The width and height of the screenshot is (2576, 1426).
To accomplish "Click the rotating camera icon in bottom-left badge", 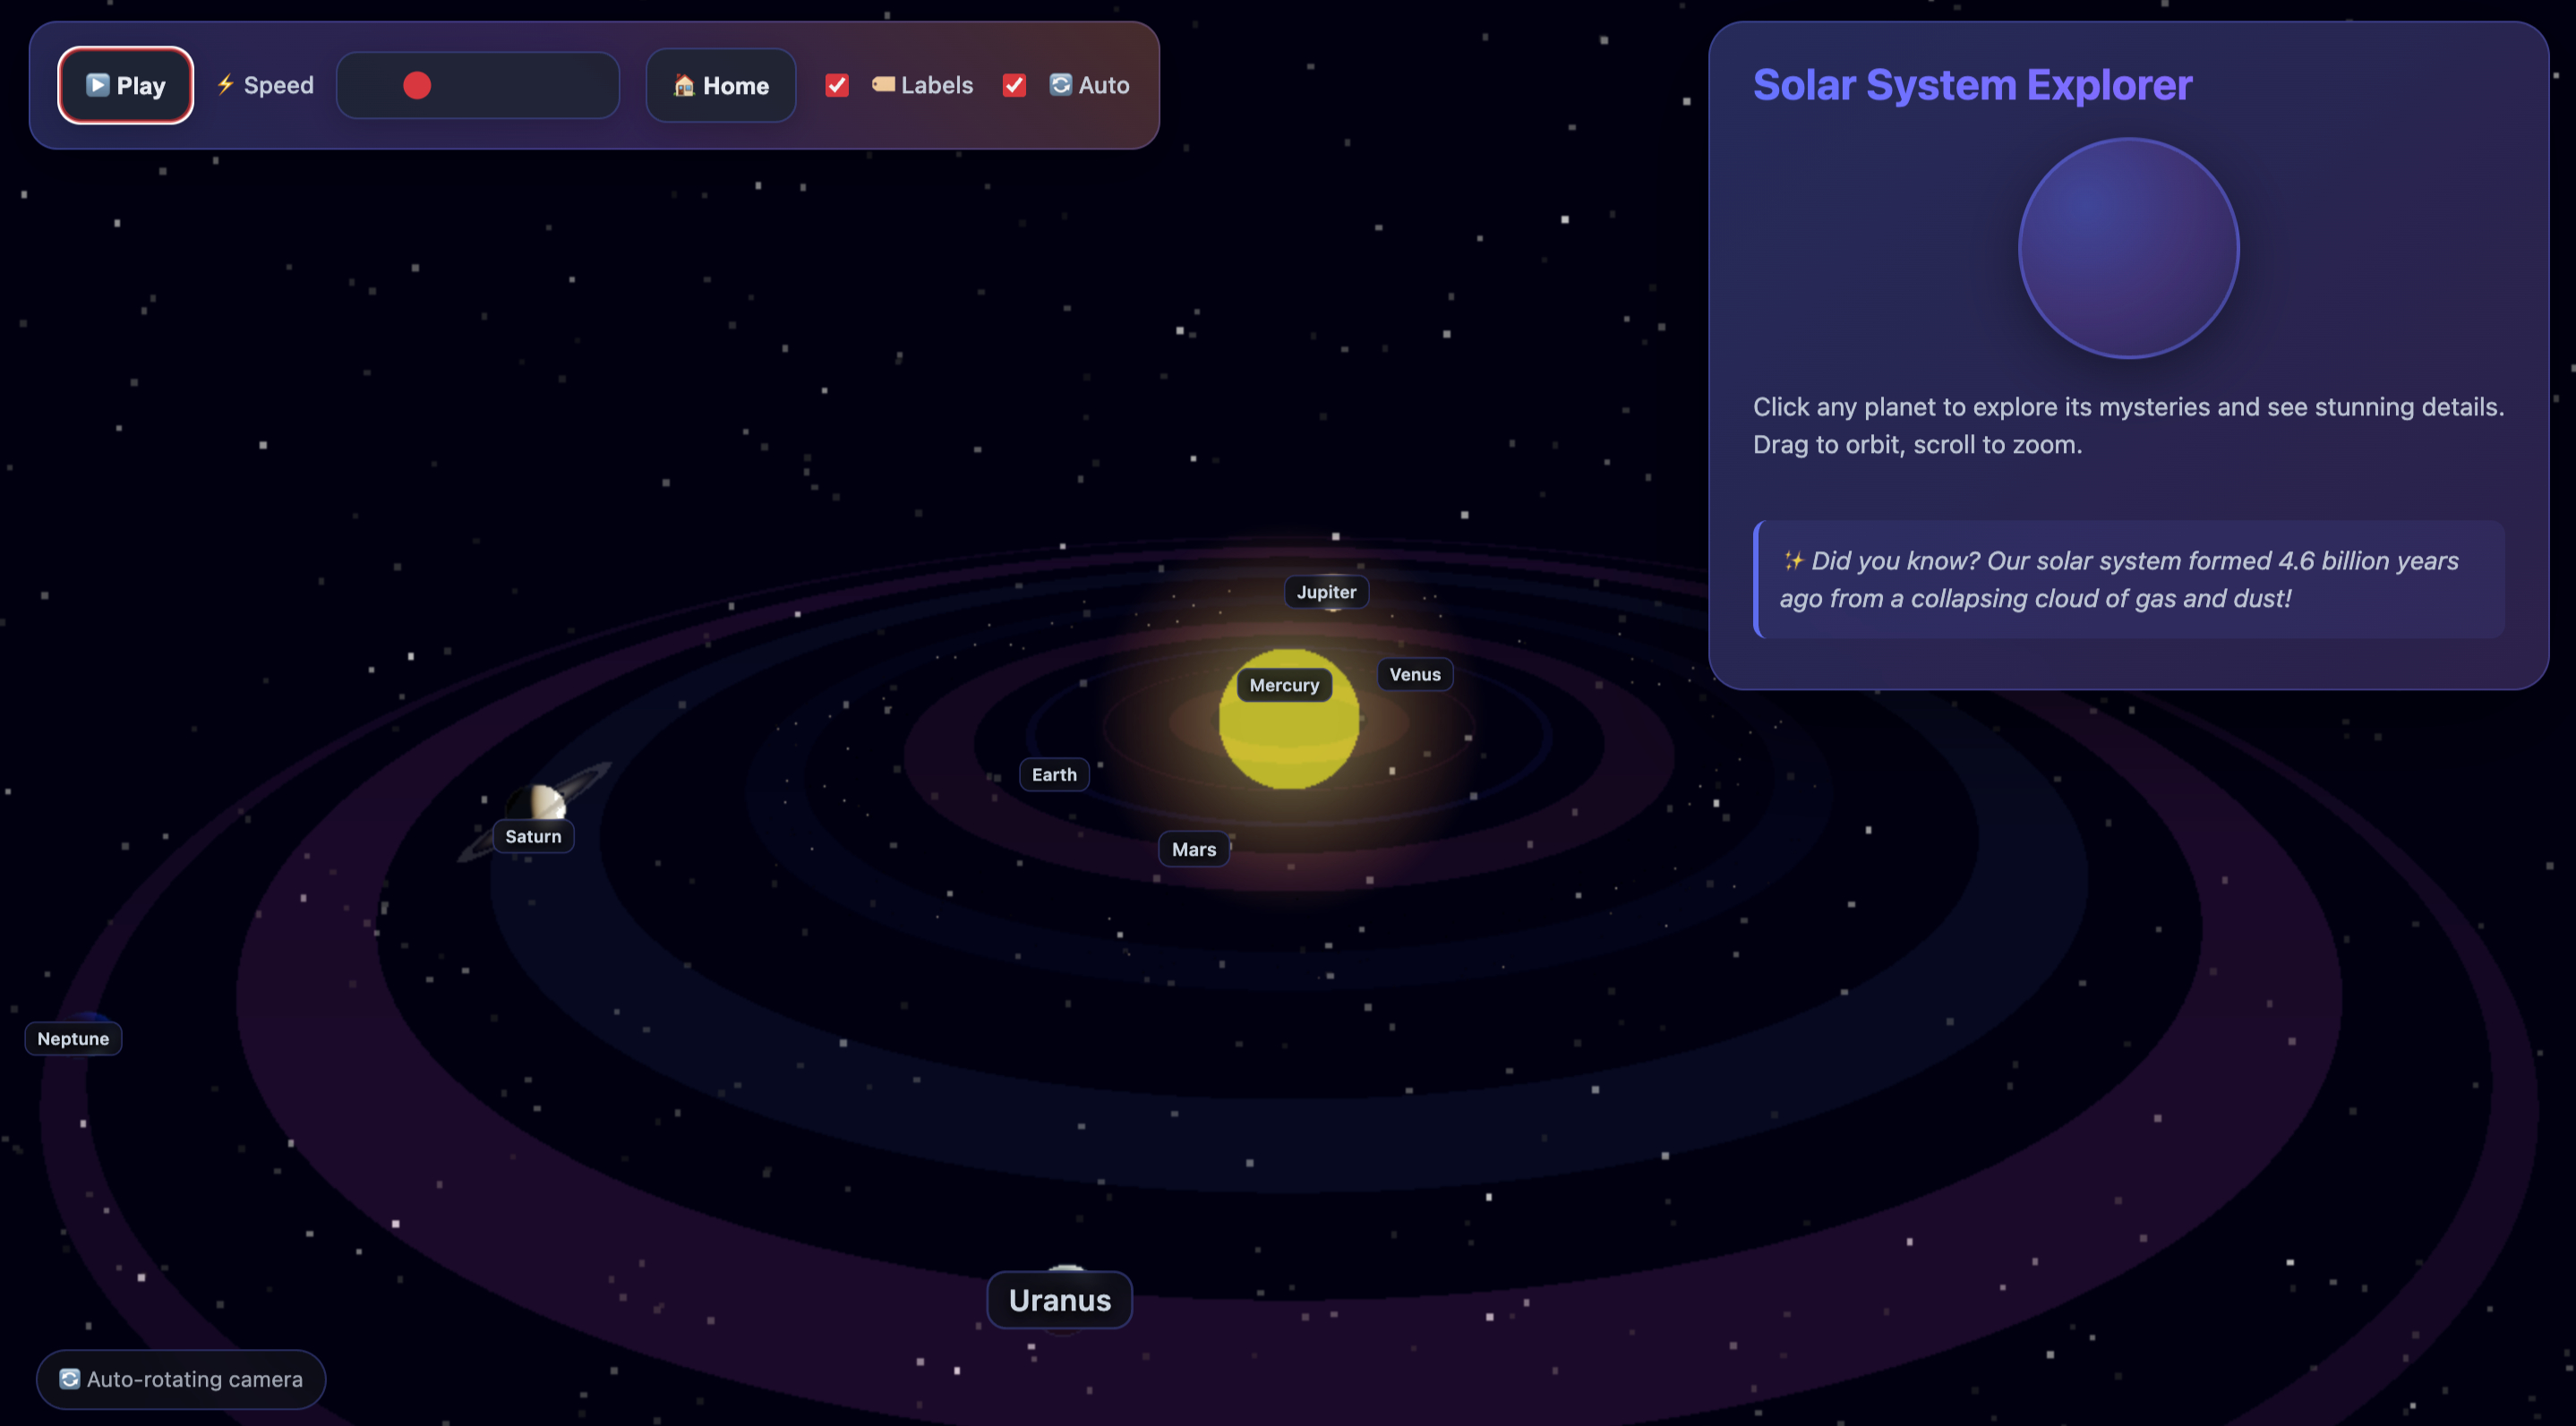I will pos(68,1379).
